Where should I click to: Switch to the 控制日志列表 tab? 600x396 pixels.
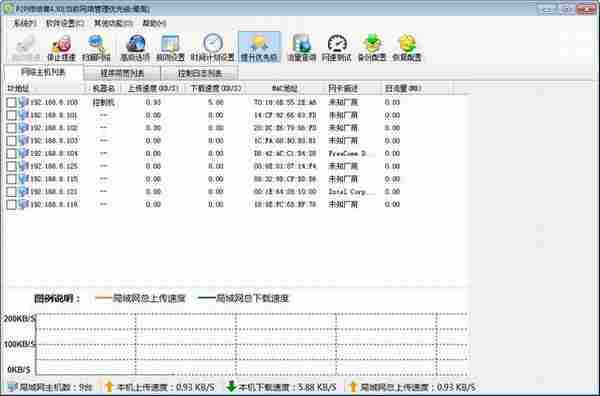tap(200, 73)
